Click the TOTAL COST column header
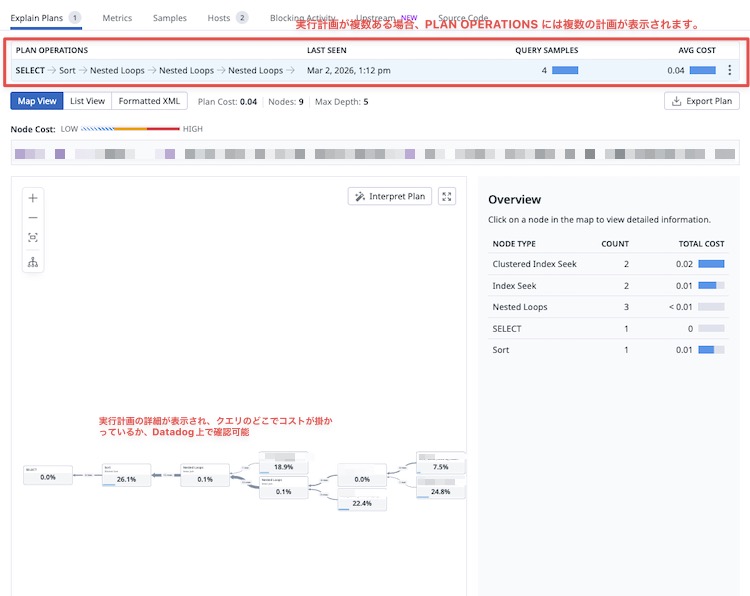The width and height of the screenshot is (750, 596). coord(701,244)
